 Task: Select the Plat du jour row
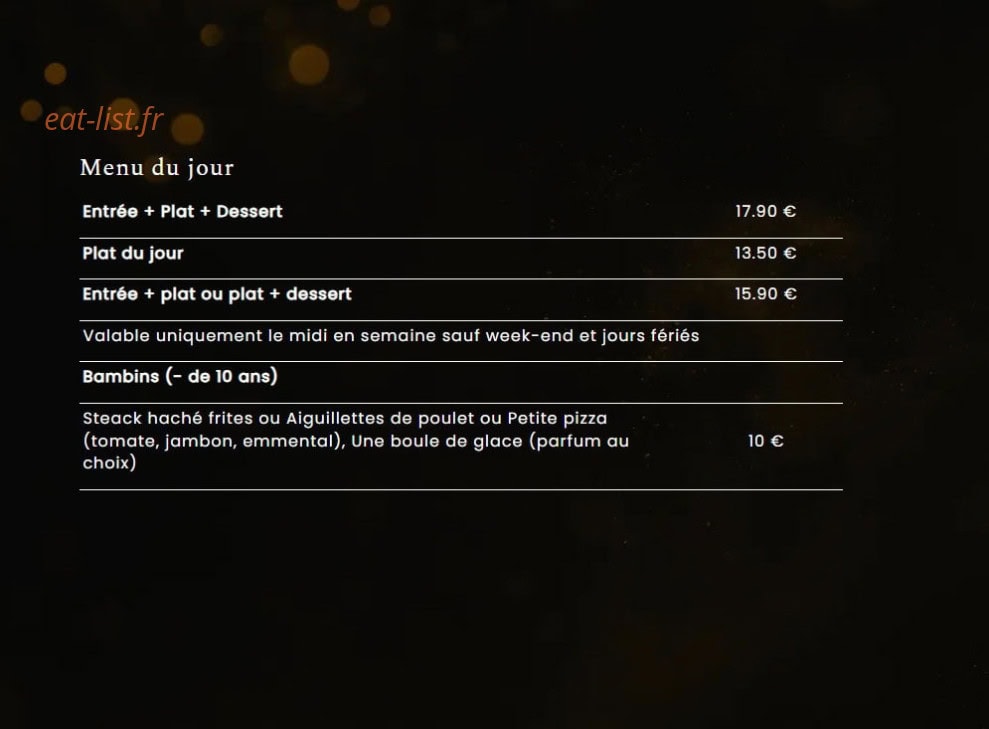(x=461, y=254)
